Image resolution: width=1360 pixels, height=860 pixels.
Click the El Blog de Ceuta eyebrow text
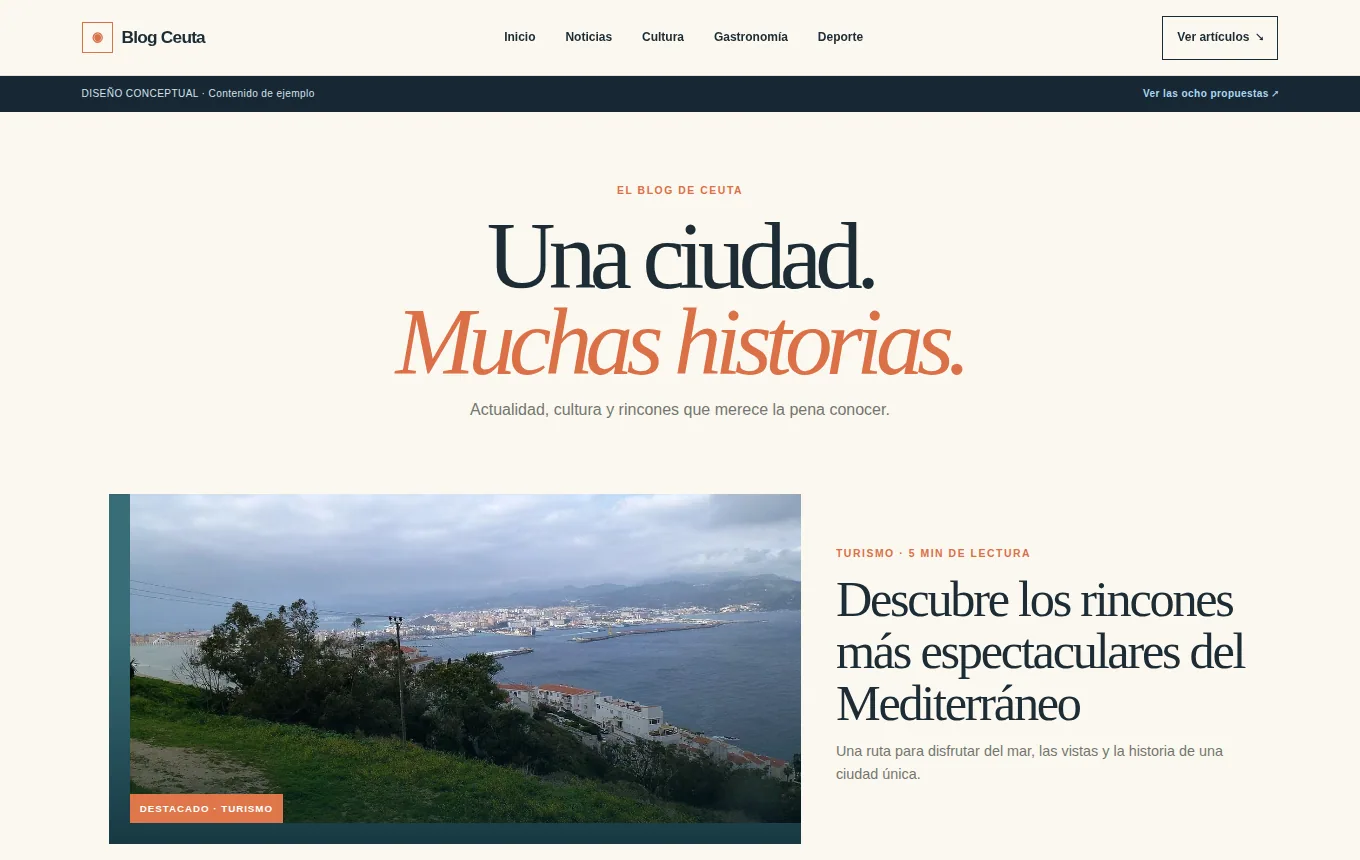click(680, 190)
